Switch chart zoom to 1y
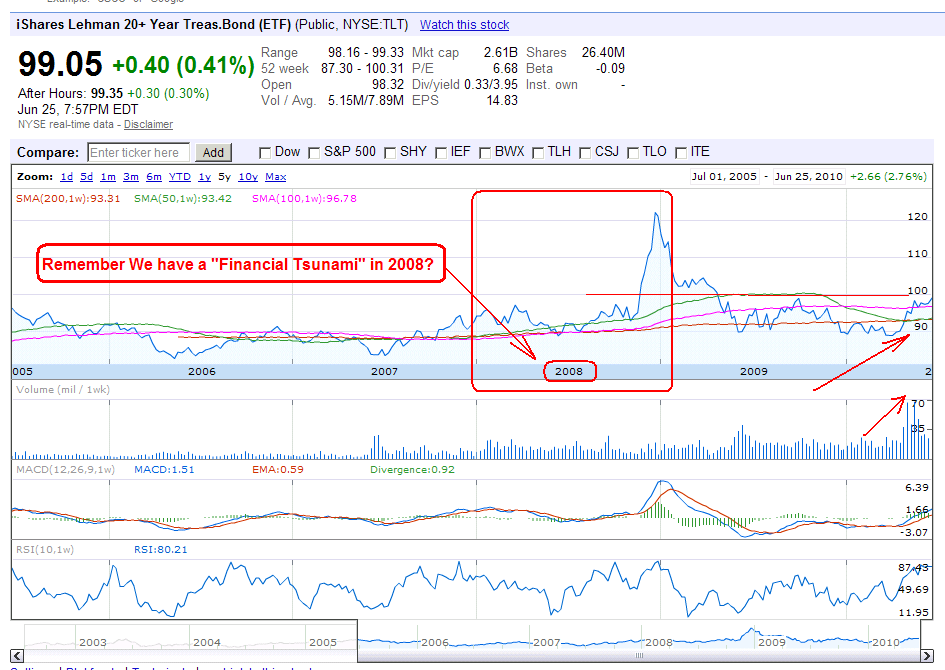The width and height of the screenshot is (945, 670). click(x=205, y=177)
